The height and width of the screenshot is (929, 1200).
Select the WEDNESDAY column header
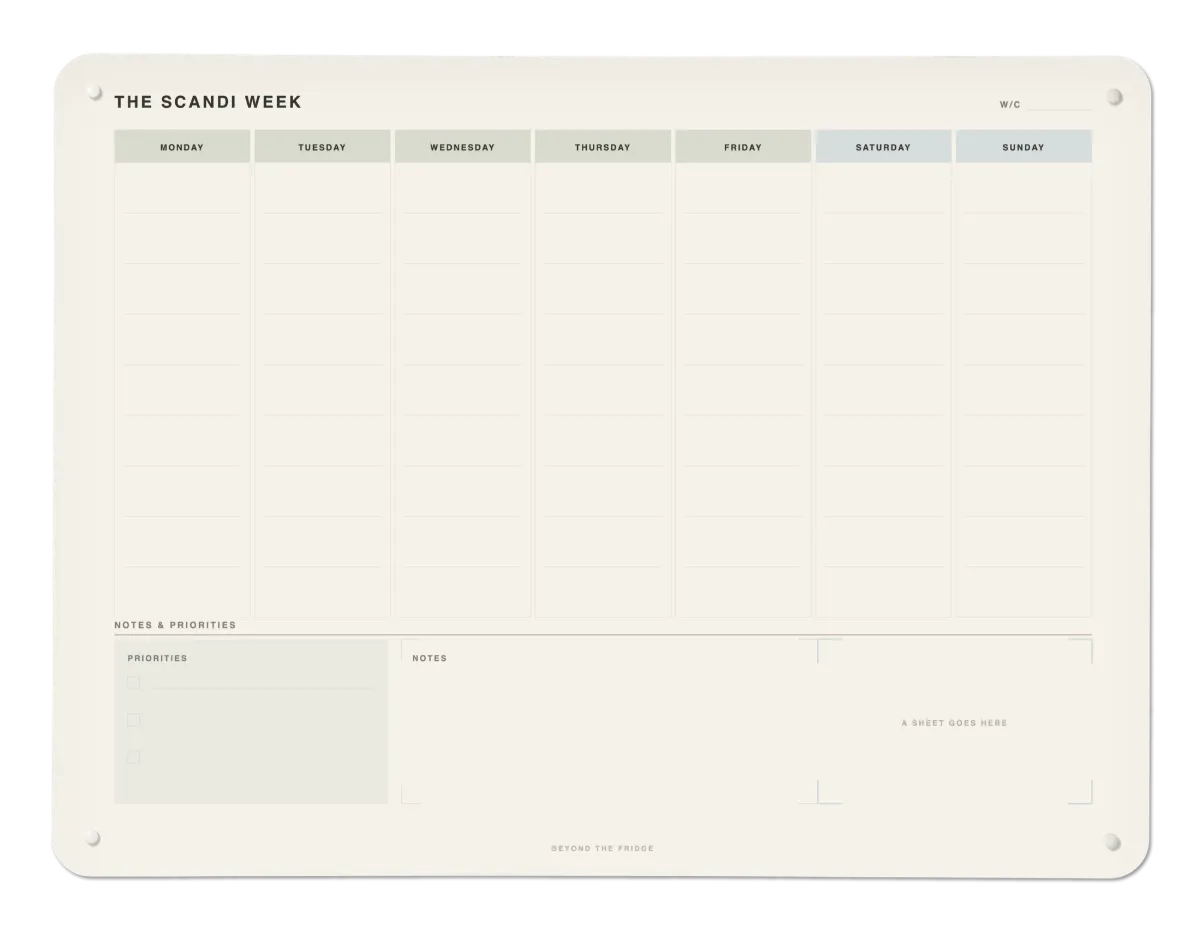462,147
